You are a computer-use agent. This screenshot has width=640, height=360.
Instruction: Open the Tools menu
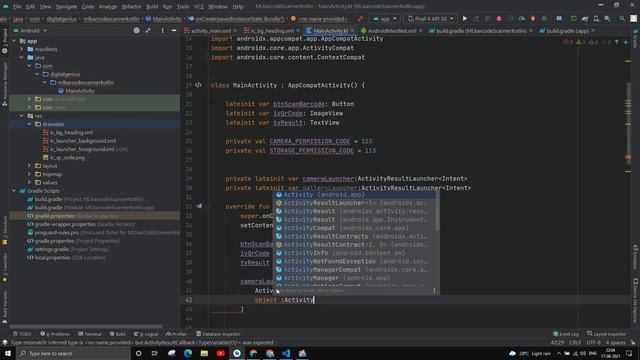pyautogui.click(x=183, y=7)
